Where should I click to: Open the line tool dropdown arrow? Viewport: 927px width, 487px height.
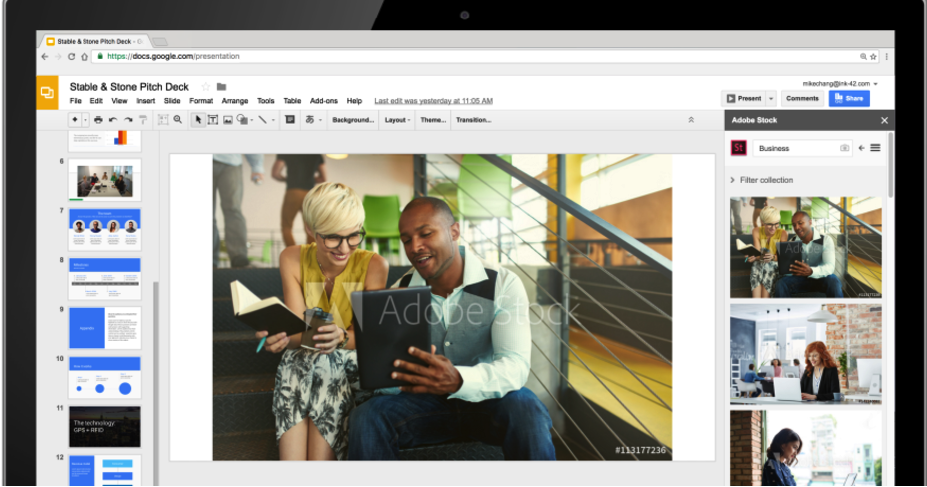(273, 120)
